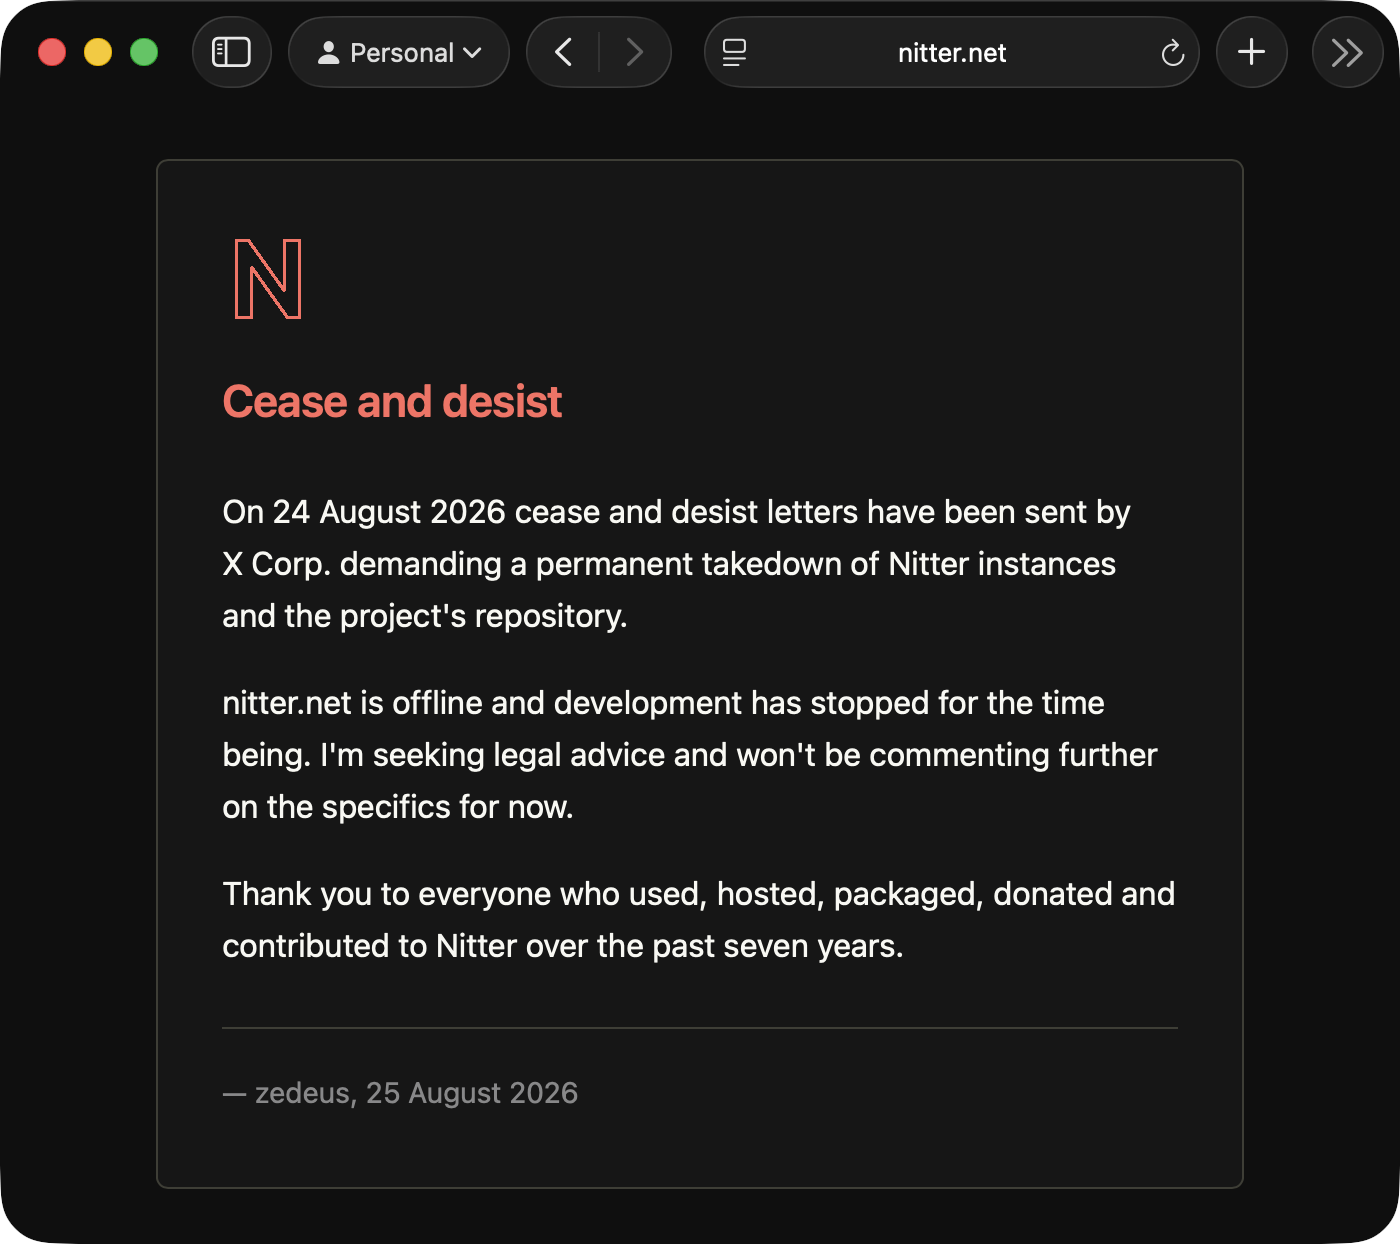Click the zedeus signature line

400,1093
